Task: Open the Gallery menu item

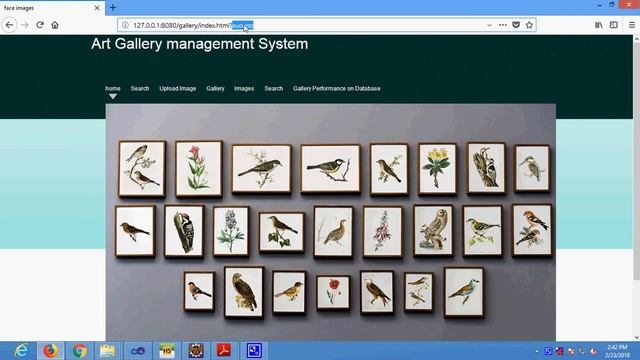Action: 215,88
